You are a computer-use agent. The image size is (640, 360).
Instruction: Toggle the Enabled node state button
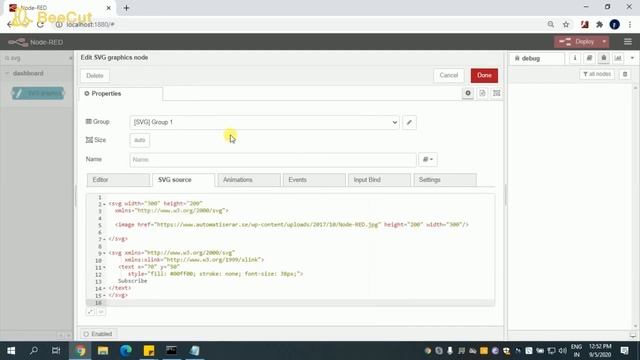pyautogui.click(x=98, y=334)
